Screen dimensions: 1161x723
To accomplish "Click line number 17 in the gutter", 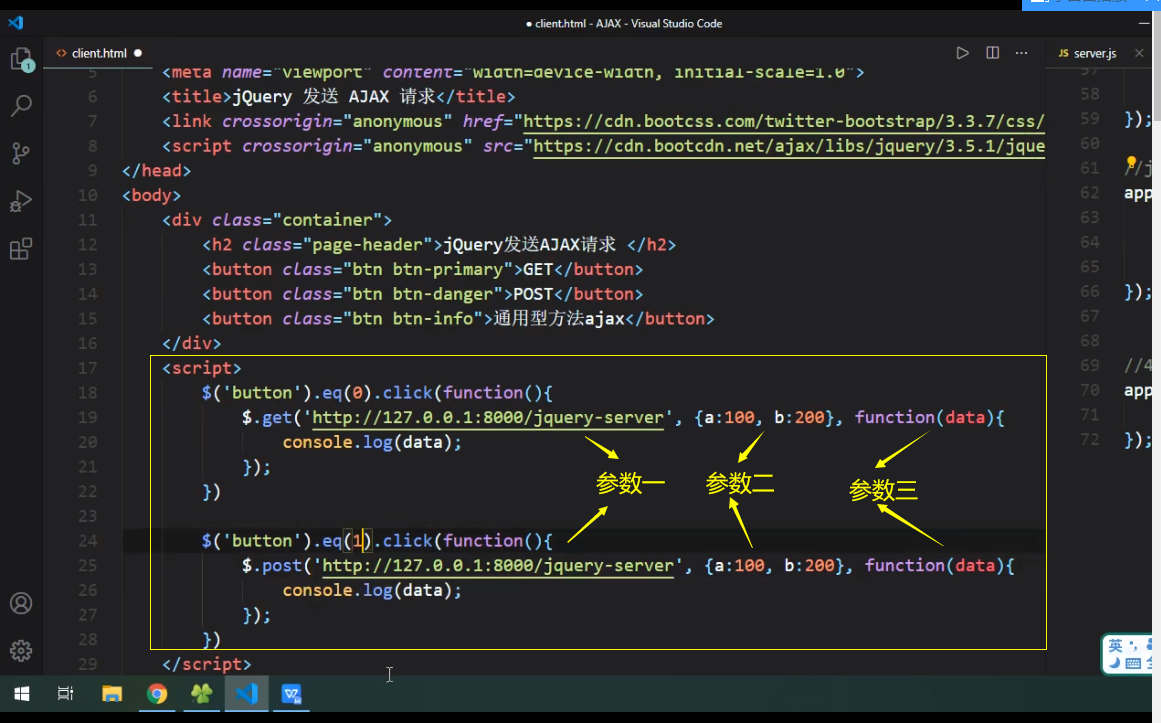I will [87, 368].
